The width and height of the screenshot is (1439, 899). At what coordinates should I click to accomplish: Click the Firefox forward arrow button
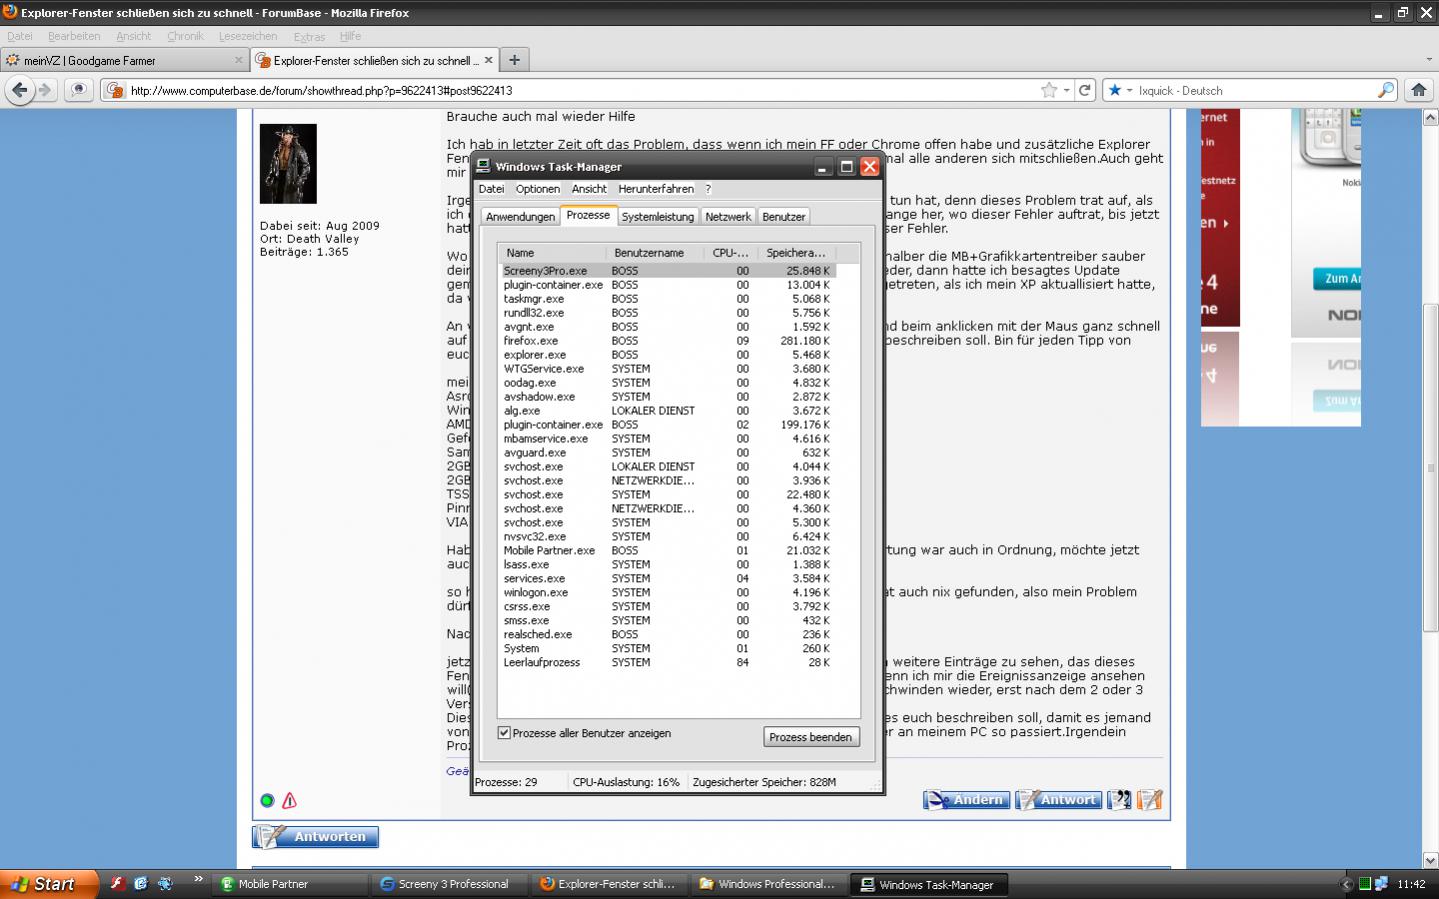click(45, 90)
